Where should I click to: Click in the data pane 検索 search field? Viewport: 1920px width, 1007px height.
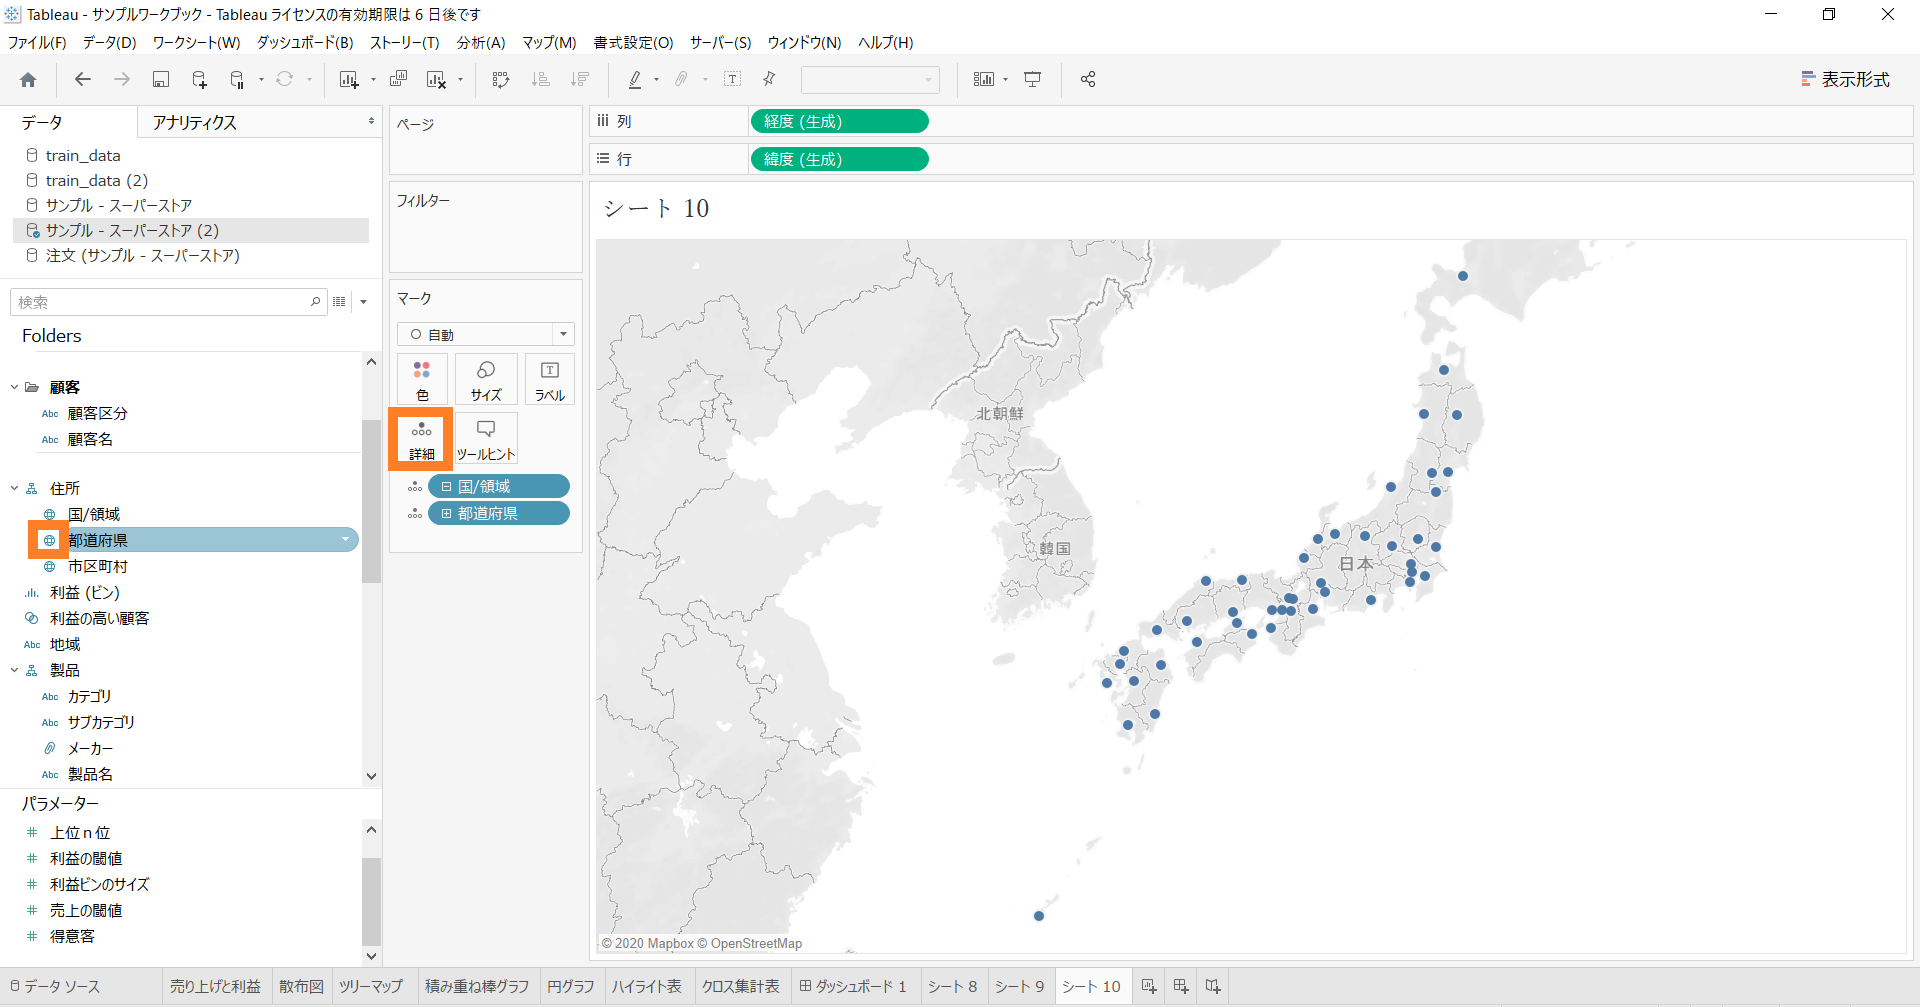click(168, 302)
